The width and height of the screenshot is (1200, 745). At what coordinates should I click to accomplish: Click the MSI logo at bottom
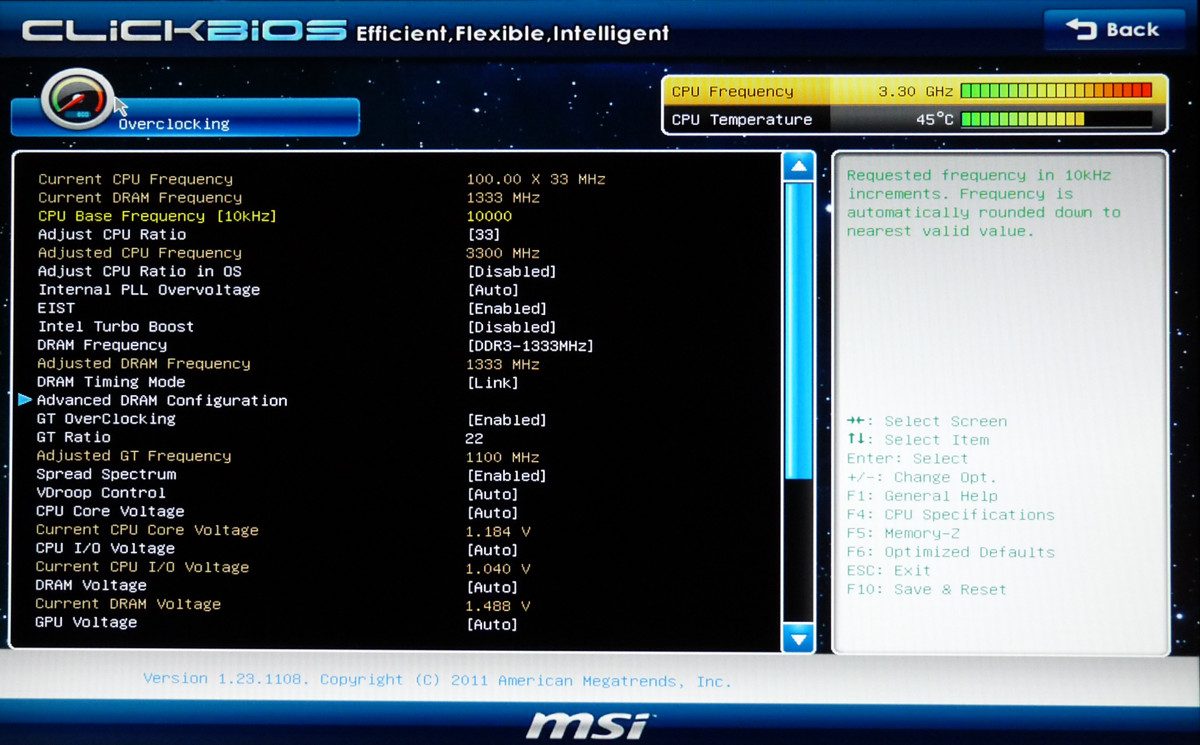pos(589,724)
